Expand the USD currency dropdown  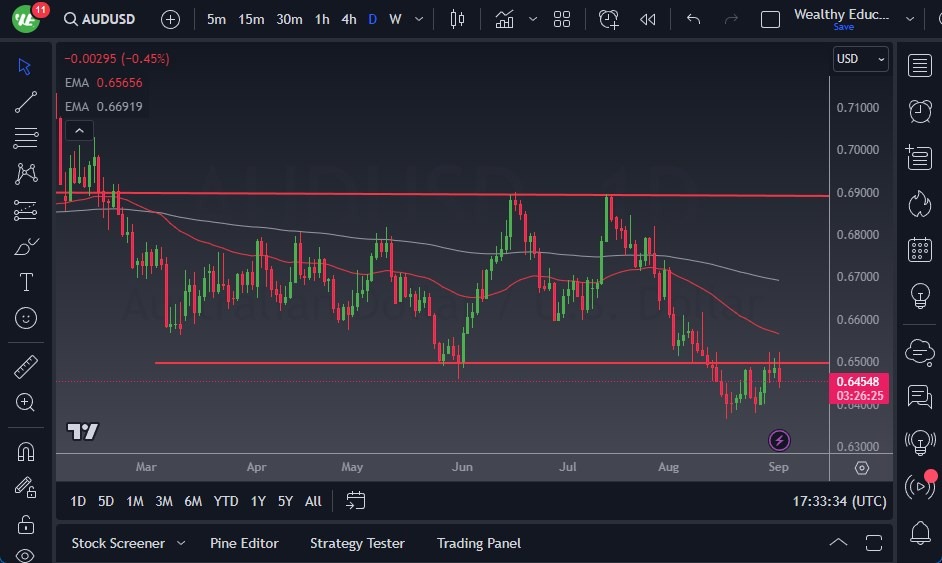(x=860, y=59)
